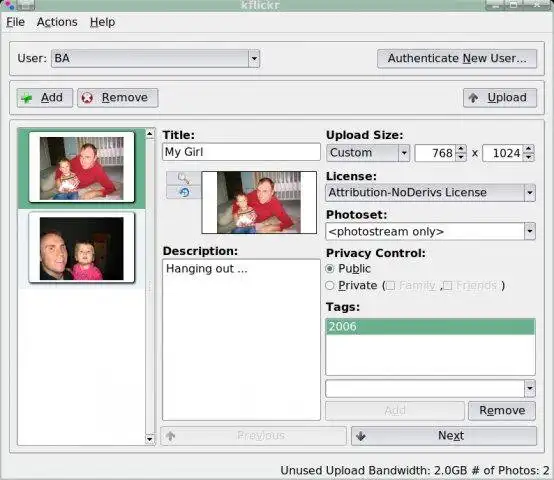The height and width of the screenshot is (480, 554).
Task: Add photos with the toolbar Add button
Action: pos(45,97)
